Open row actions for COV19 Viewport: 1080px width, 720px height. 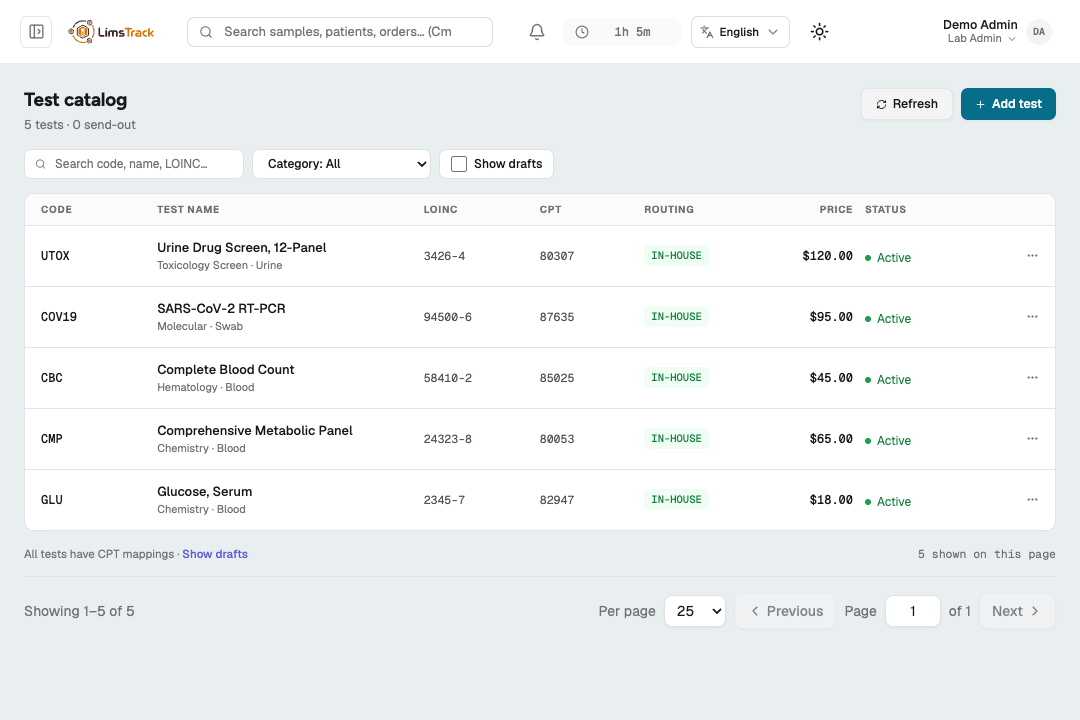[x=1032, y=317]
